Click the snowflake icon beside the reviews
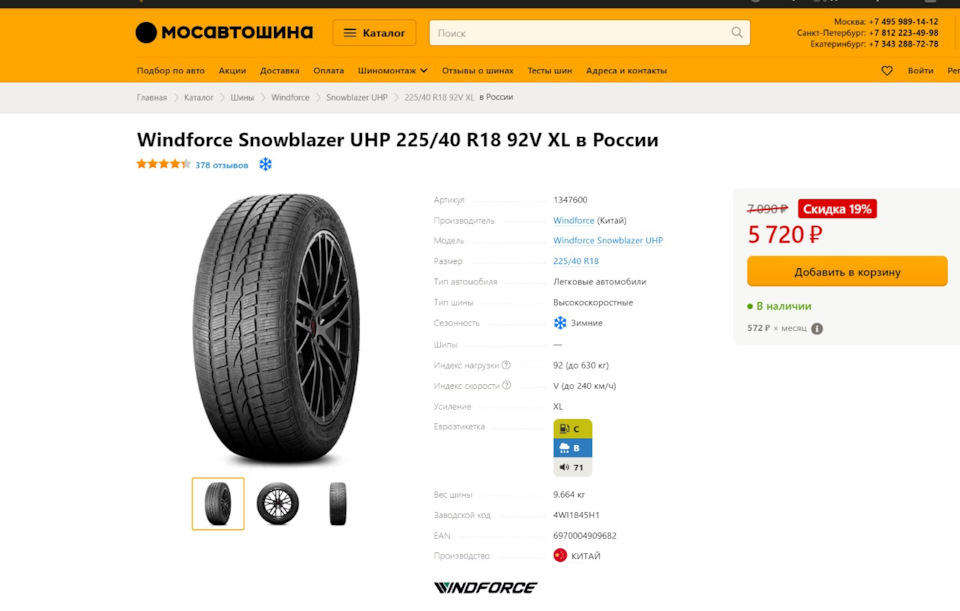The height and width of the screenshot is (611, 960). tap(264, 163)
